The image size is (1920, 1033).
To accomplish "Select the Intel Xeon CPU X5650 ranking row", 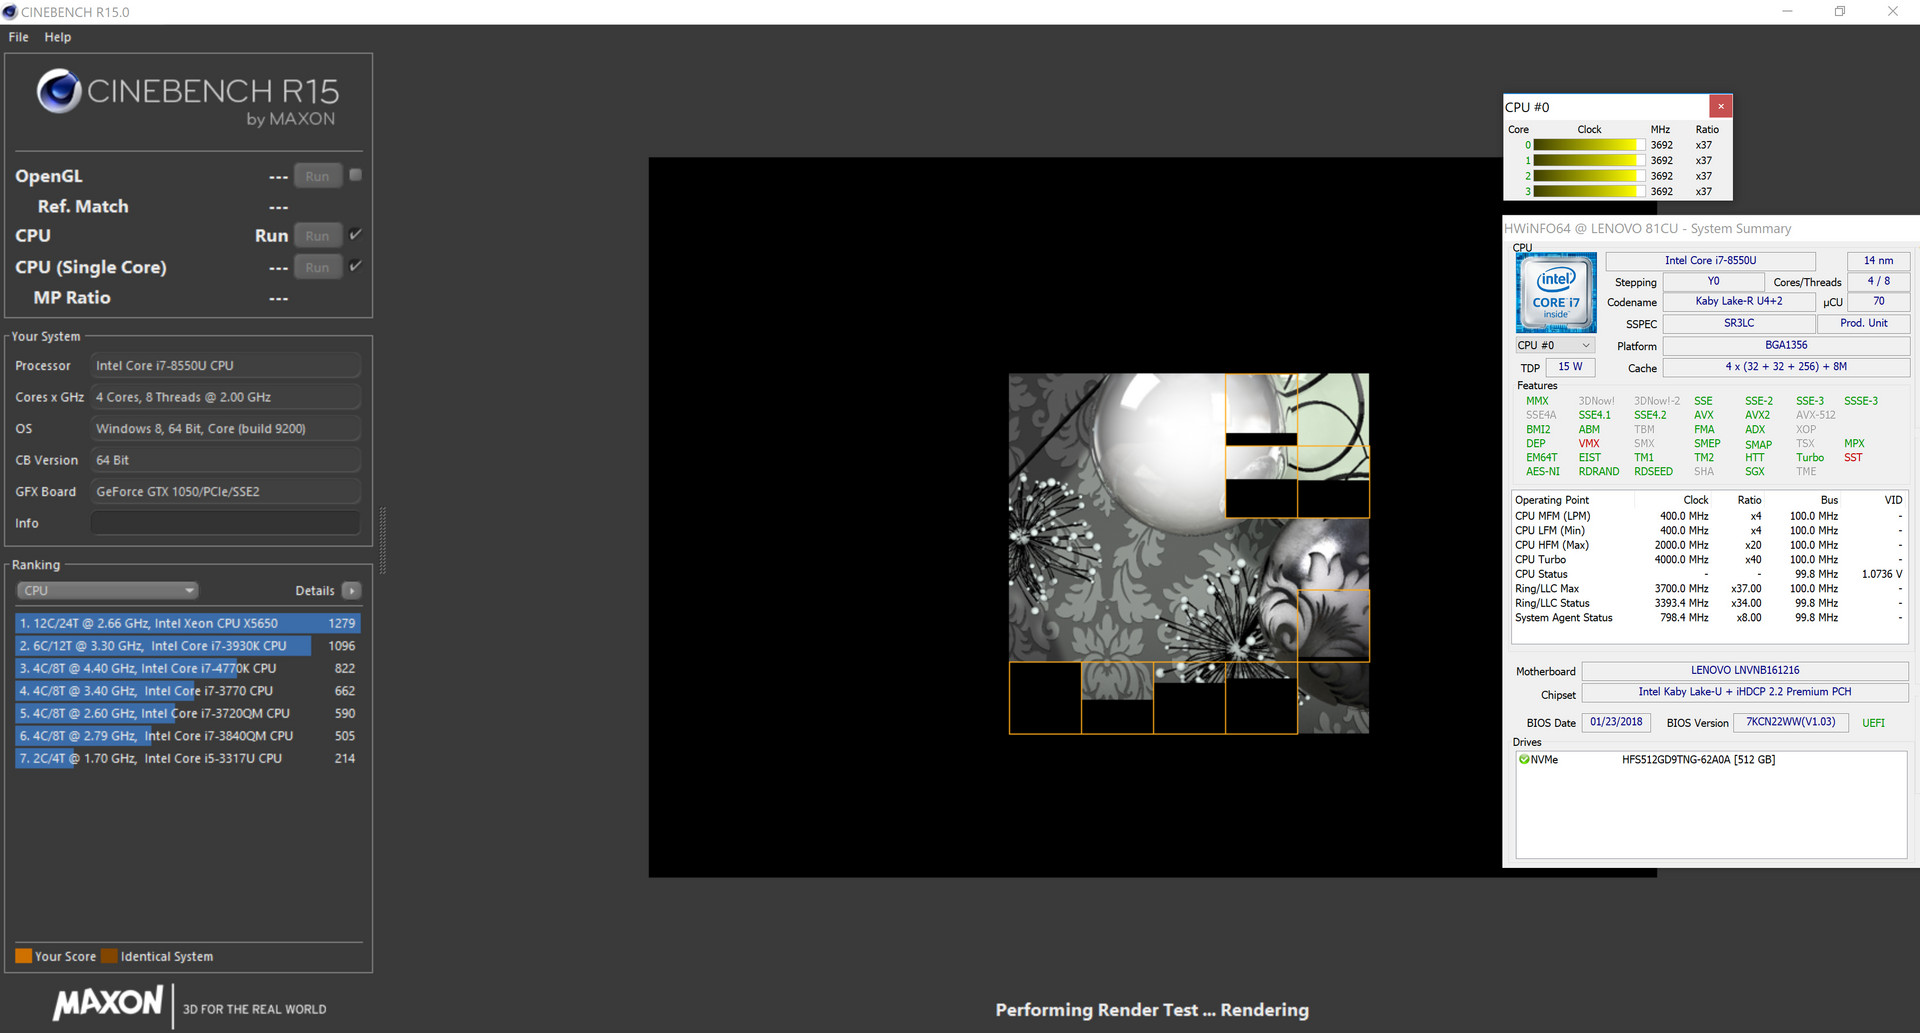I will (x=188, y=623).
